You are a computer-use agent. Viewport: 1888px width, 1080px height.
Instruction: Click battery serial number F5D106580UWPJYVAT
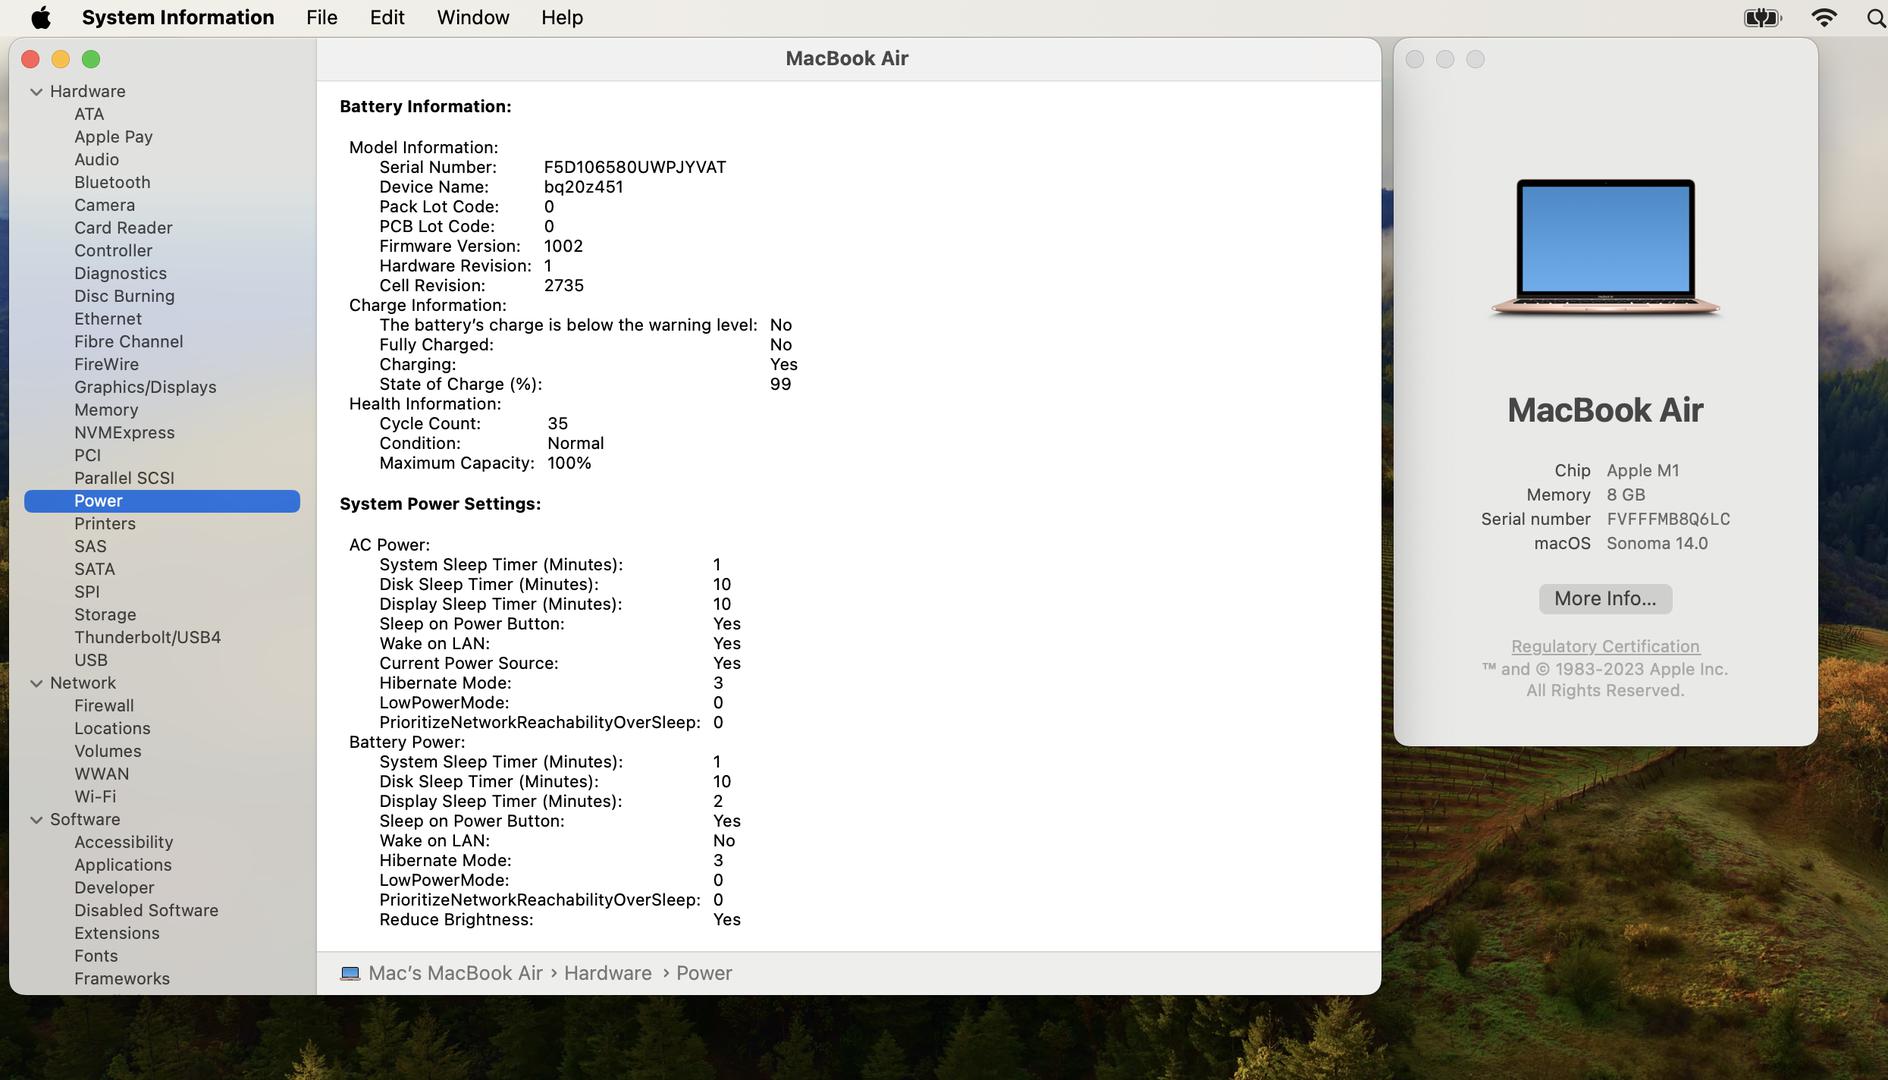635,167
